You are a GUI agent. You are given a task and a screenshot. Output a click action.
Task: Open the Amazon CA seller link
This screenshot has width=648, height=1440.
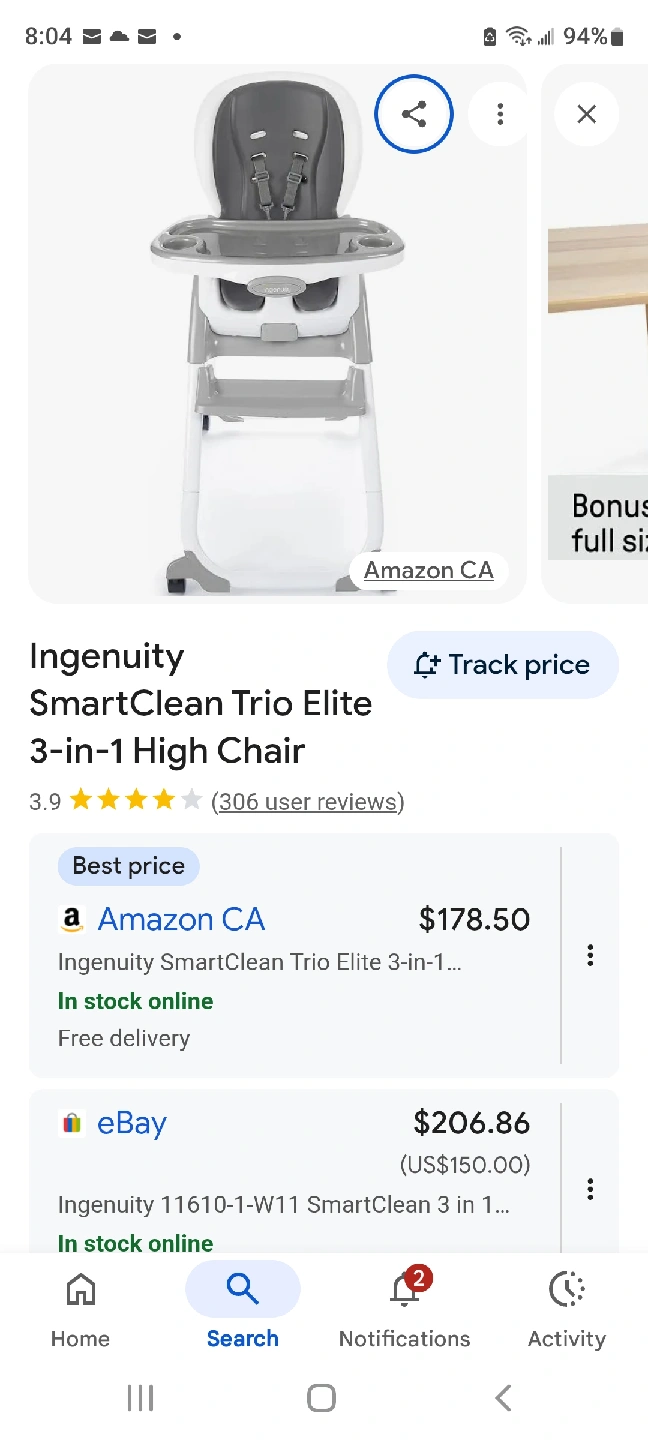pyautogui.click(x=181, y=920)
